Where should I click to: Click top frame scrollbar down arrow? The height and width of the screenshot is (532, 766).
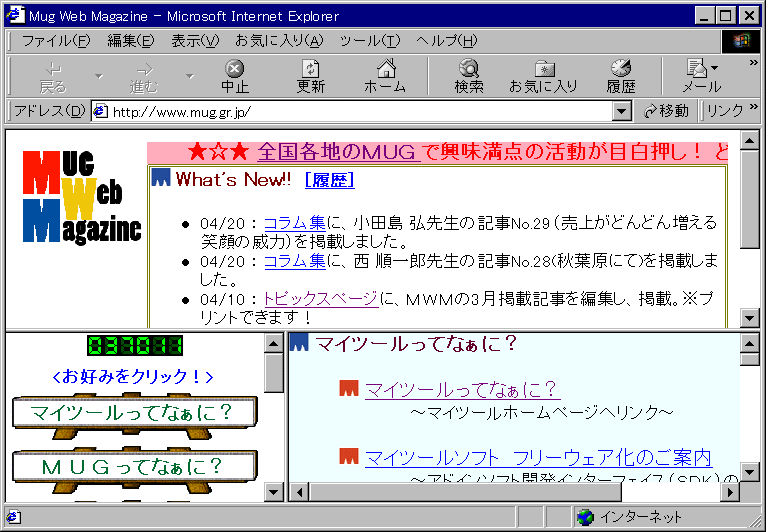[750, 318]
